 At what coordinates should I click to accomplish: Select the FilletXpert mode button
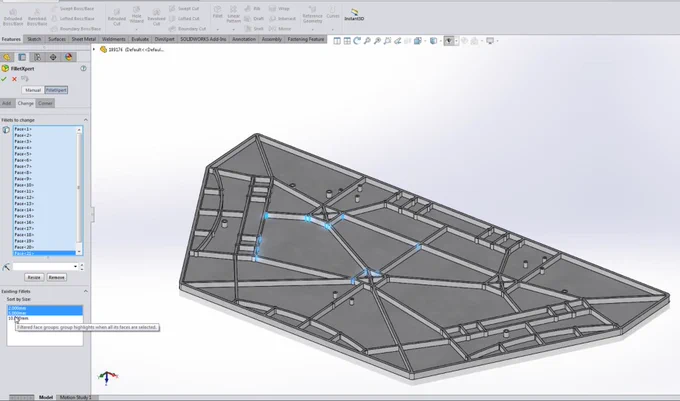pyautogui.click(x=56, y=90)
